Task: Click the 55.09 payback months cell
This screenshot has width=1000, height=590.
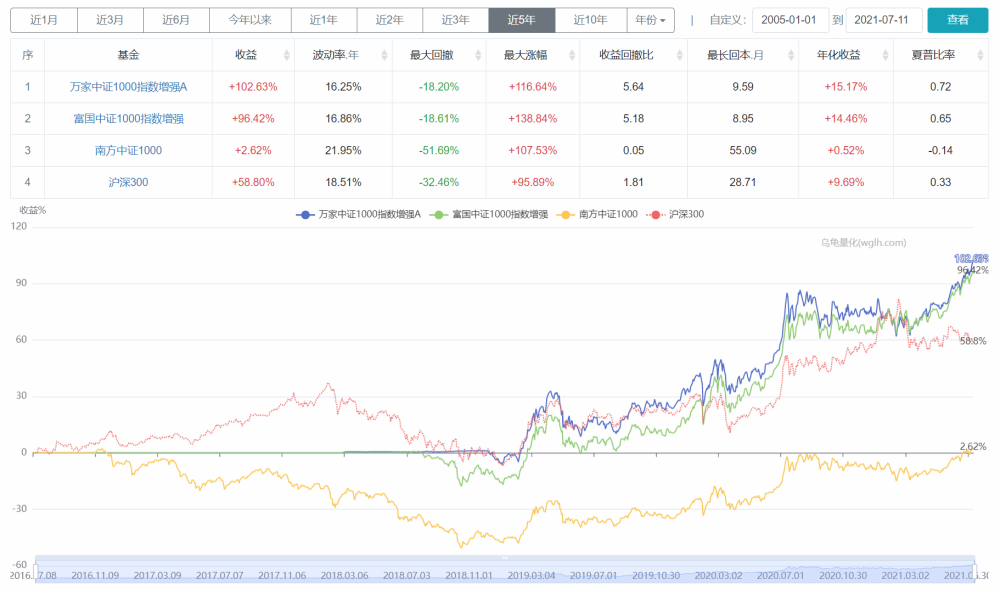Action: pyautogui.click(x=743, y=151)
